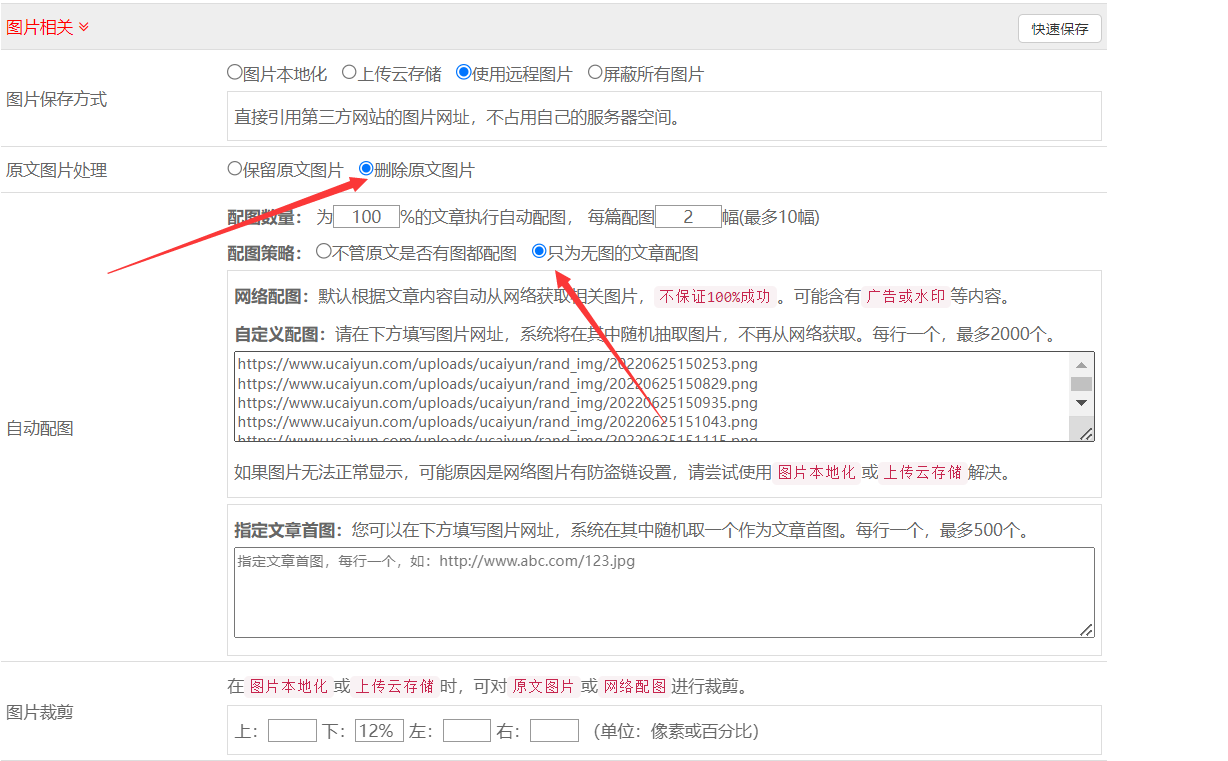Select the 图片本地化 radio option
This screenshot has height=761, width=1228.
click(235, 73)
